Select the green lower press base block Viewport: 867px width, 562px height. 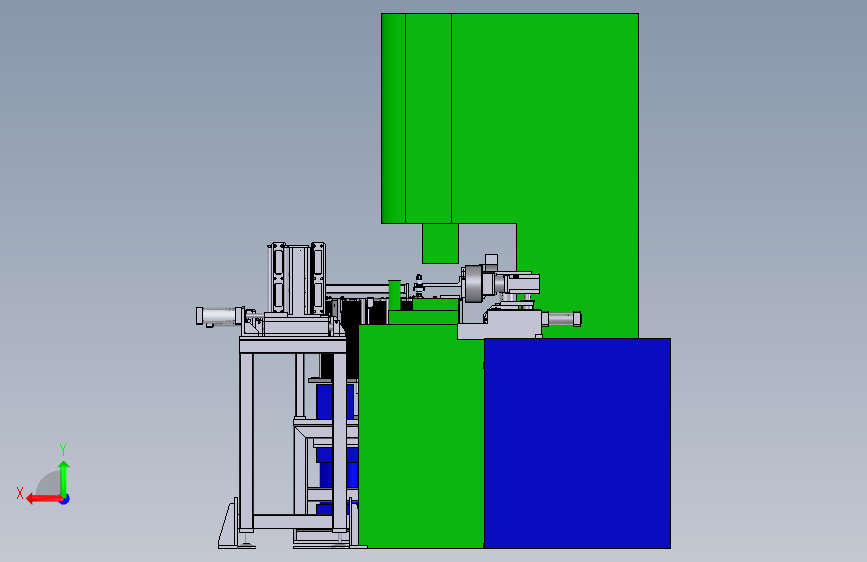click(x=421, y=436)
